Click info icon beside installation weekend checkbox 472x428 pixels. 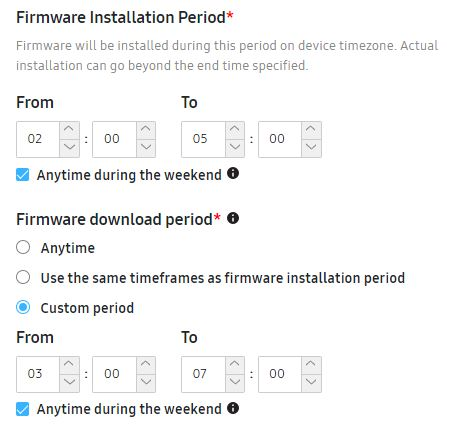(x=233, y=173)
